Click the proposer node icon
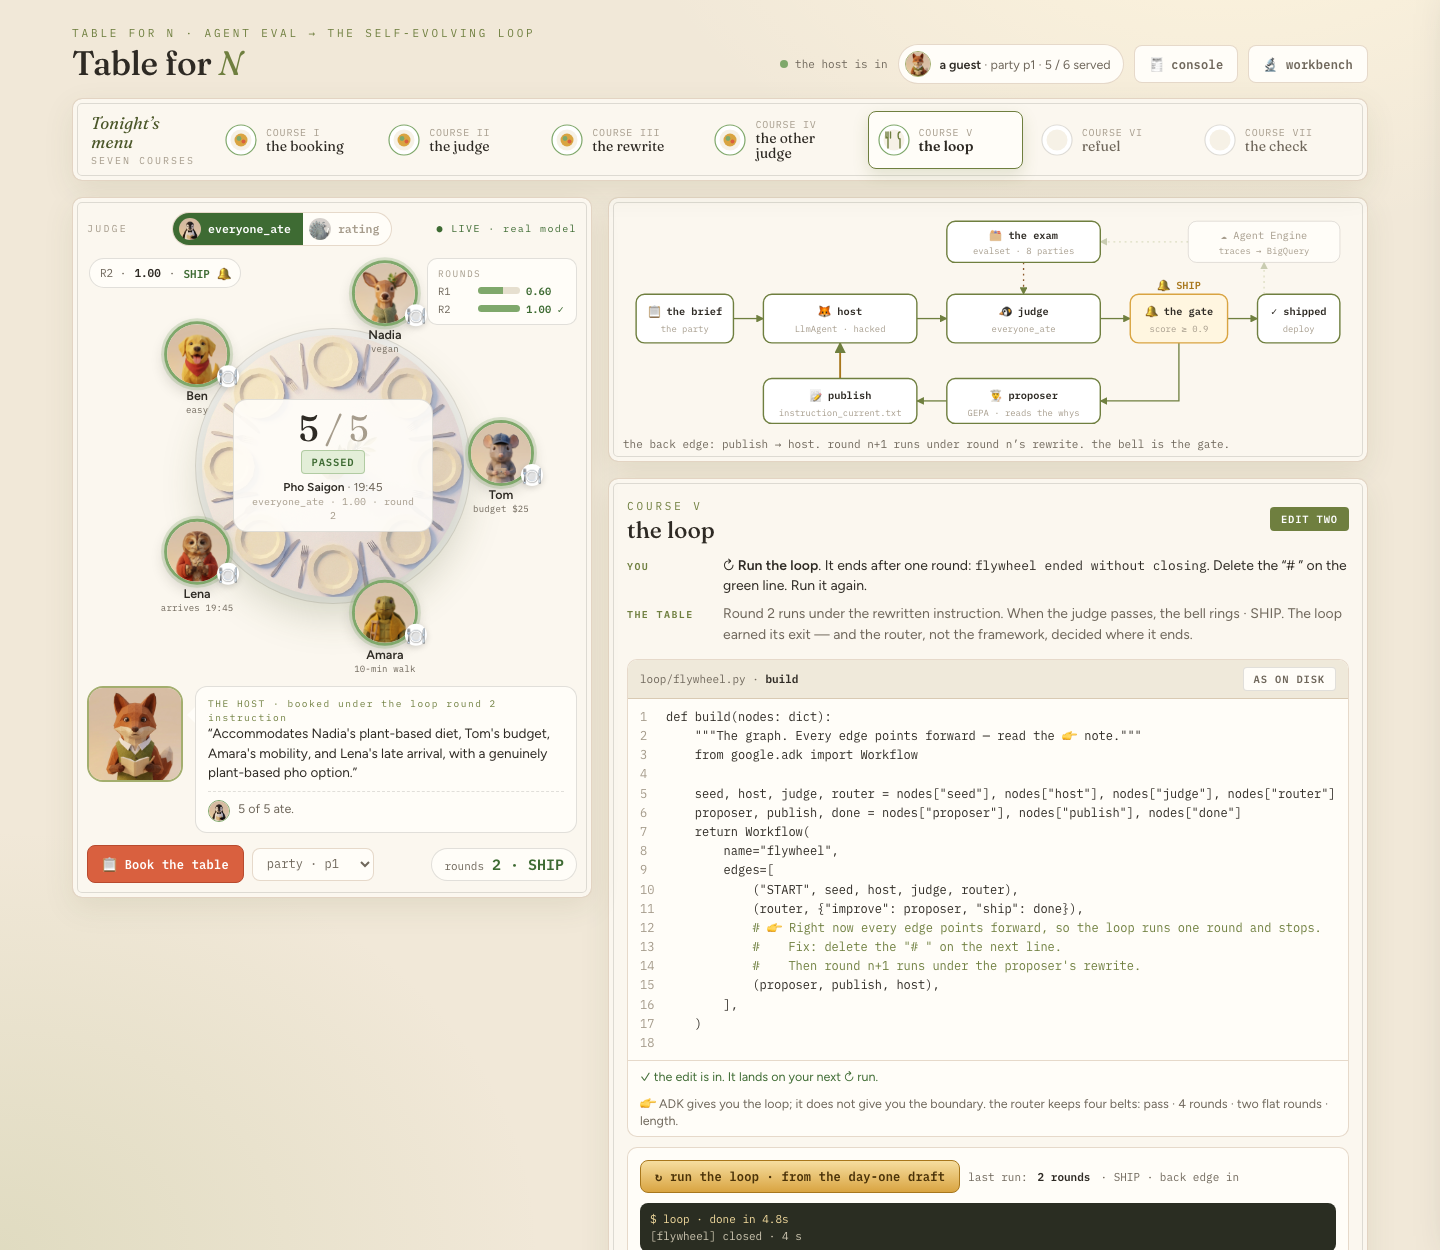The image size is (1440, 1250). coord(995,395)
